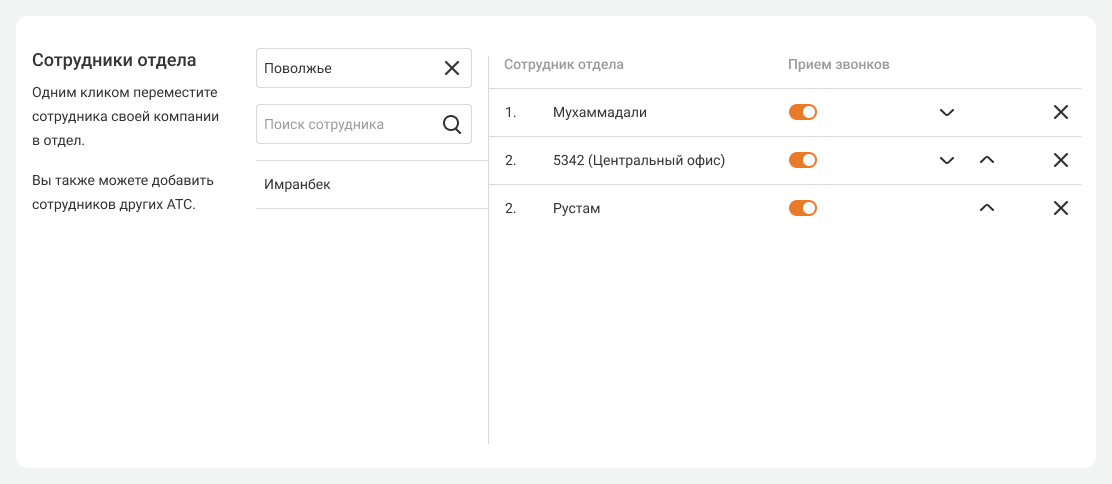This screenshot has height=484, width=1112.
Task: Focus the Поиск сотрудника search field
Action: click(x=345, y=125)
